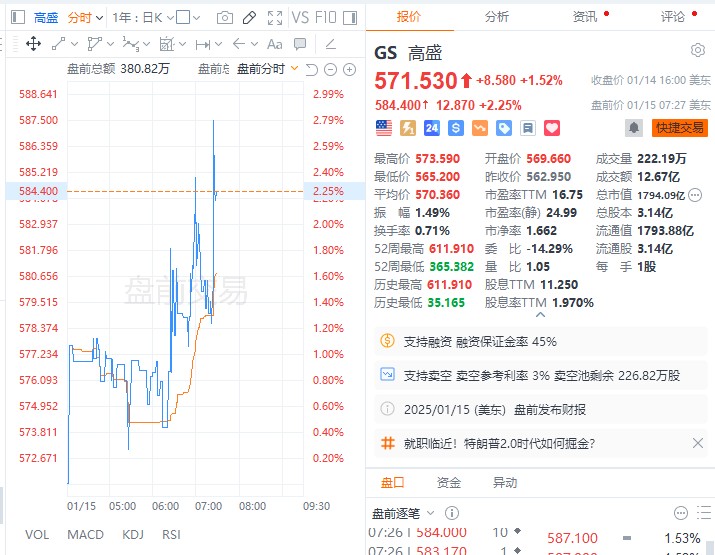This screenshot has height=555, width=715.
Task: Switch to the 评论 tab
Action: [x=673, y=17]
